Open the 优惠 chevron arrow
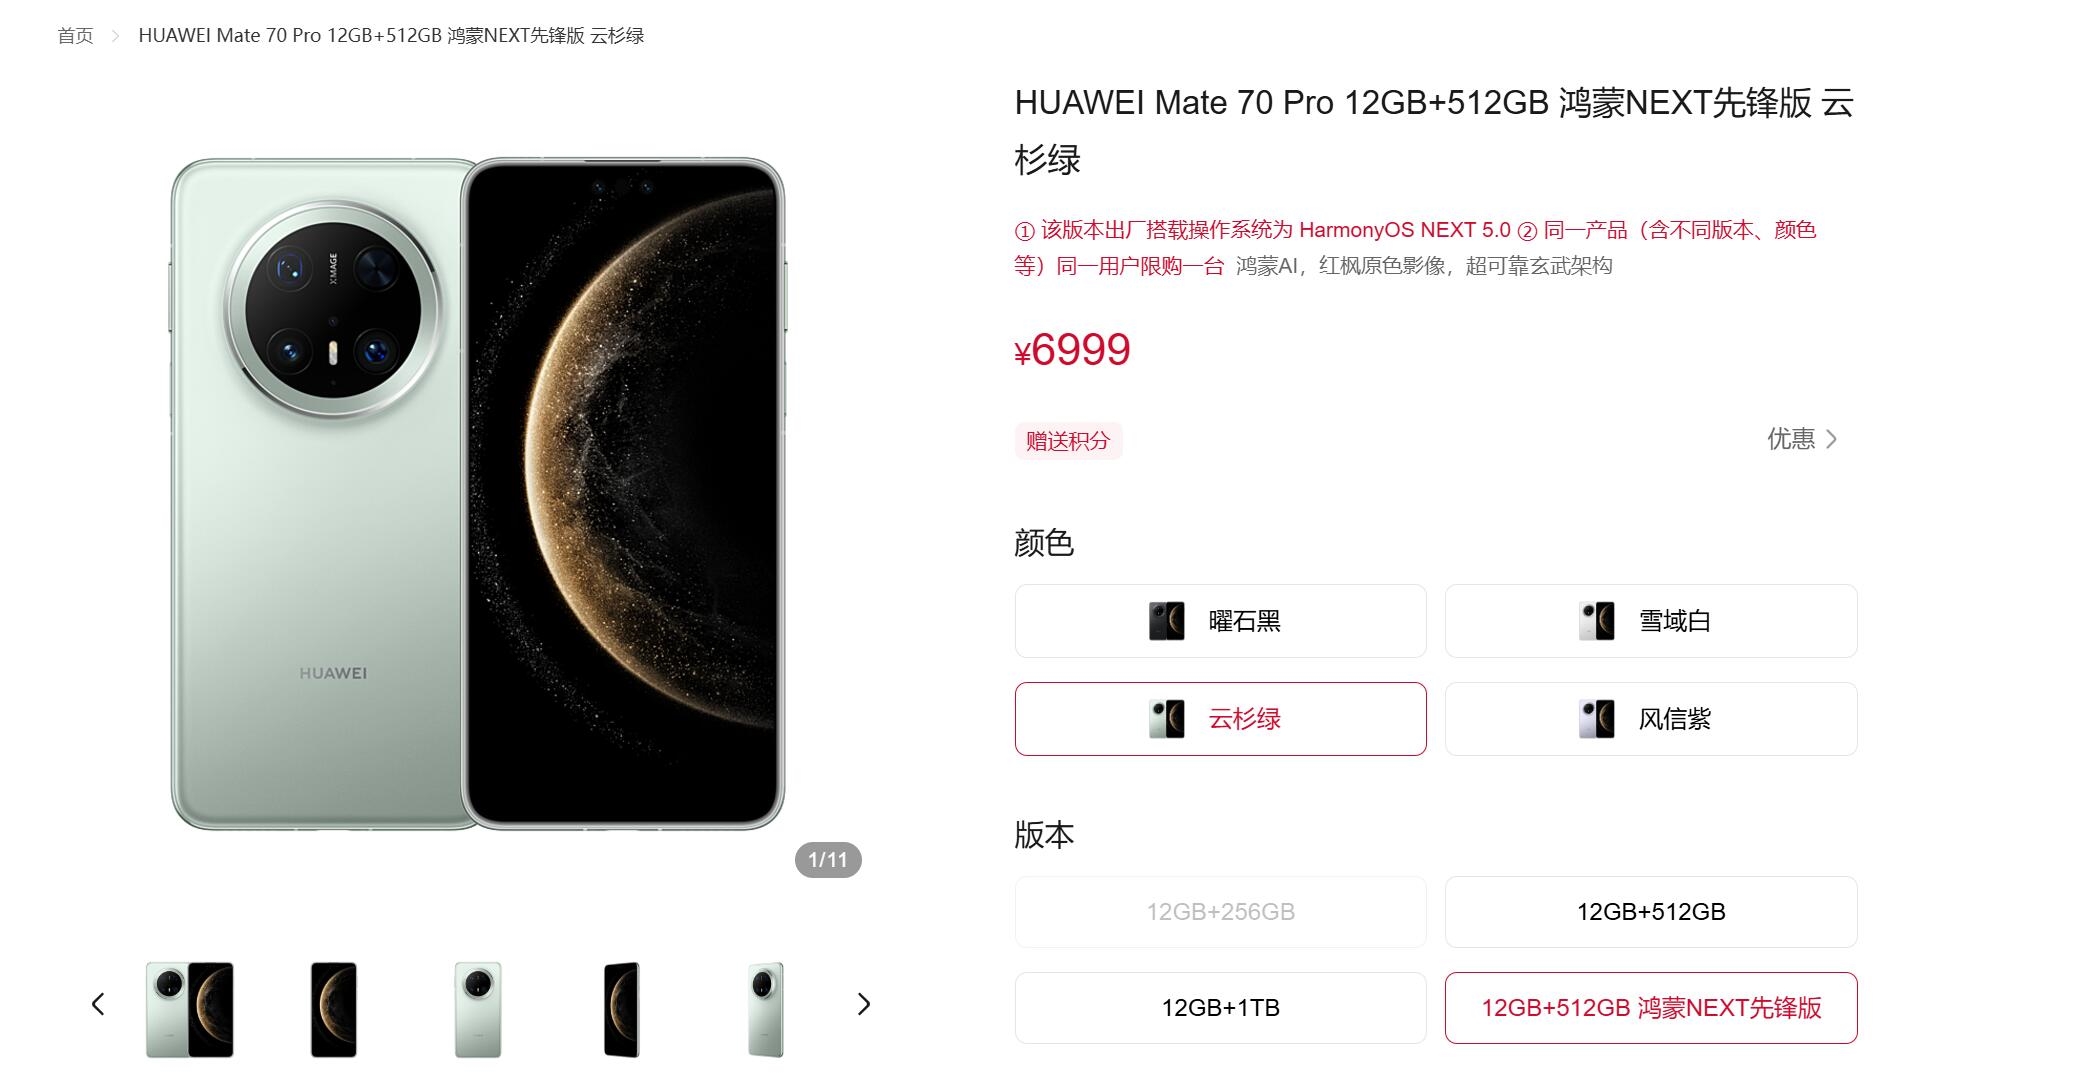 click(1831, 439)
